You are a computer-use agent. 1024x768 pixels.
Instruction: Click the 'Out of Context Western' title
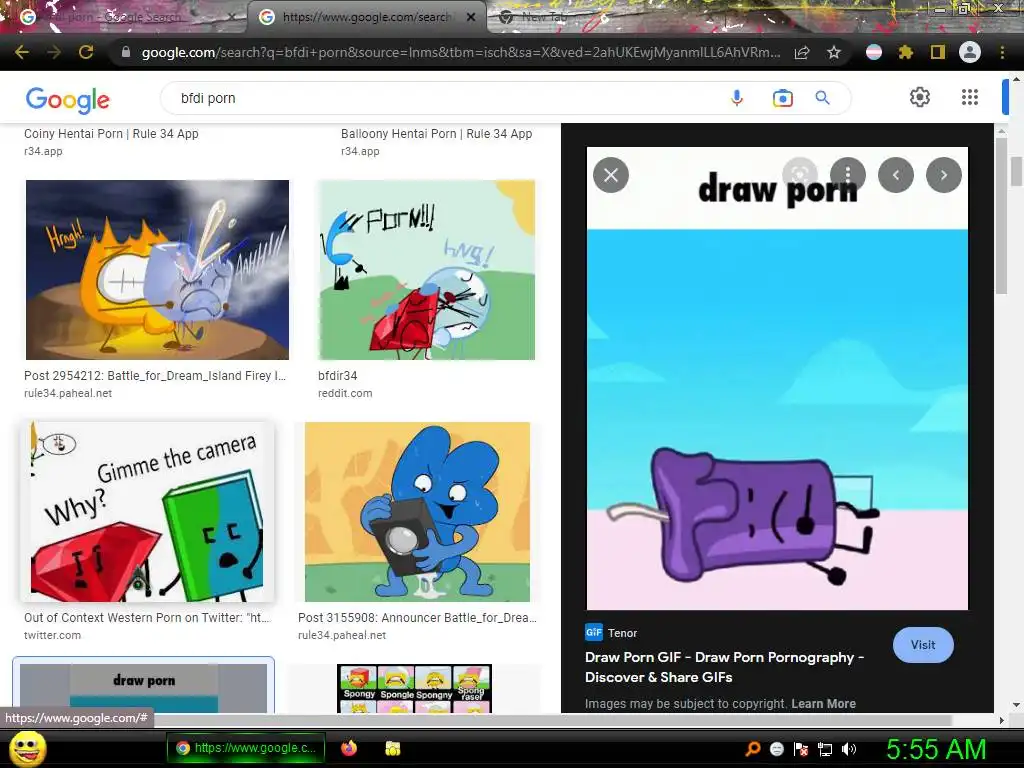(x=147, y=617)
